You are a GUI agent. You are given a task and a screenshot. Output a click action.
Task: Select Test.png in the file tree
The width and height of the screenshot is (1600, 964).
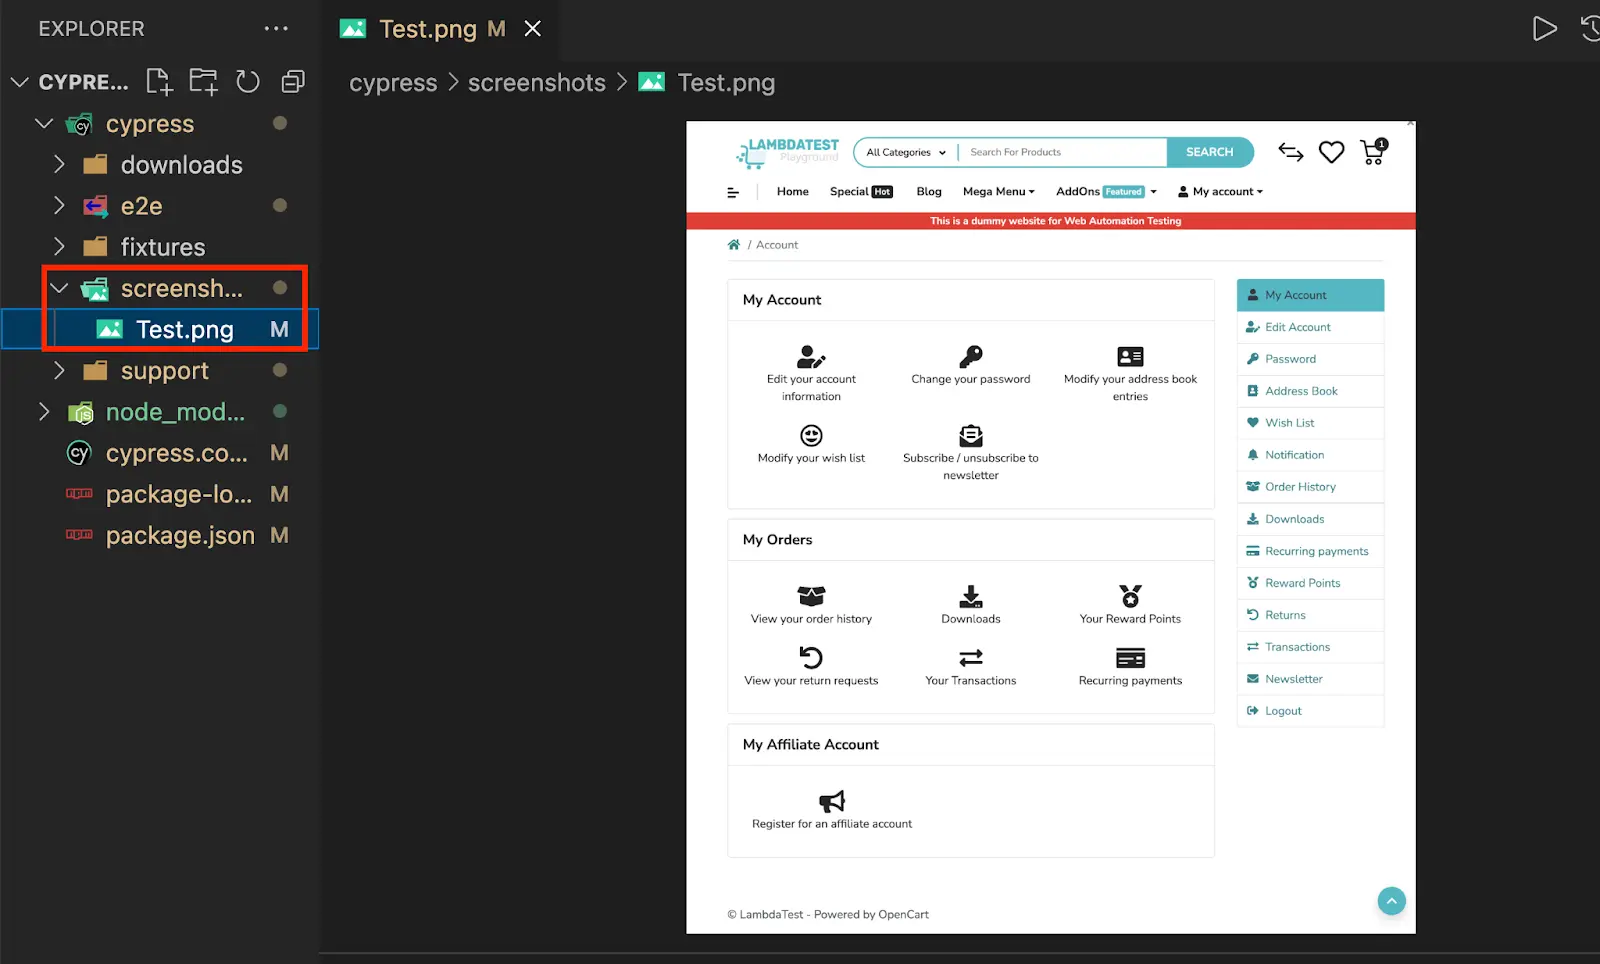[184, 330]
